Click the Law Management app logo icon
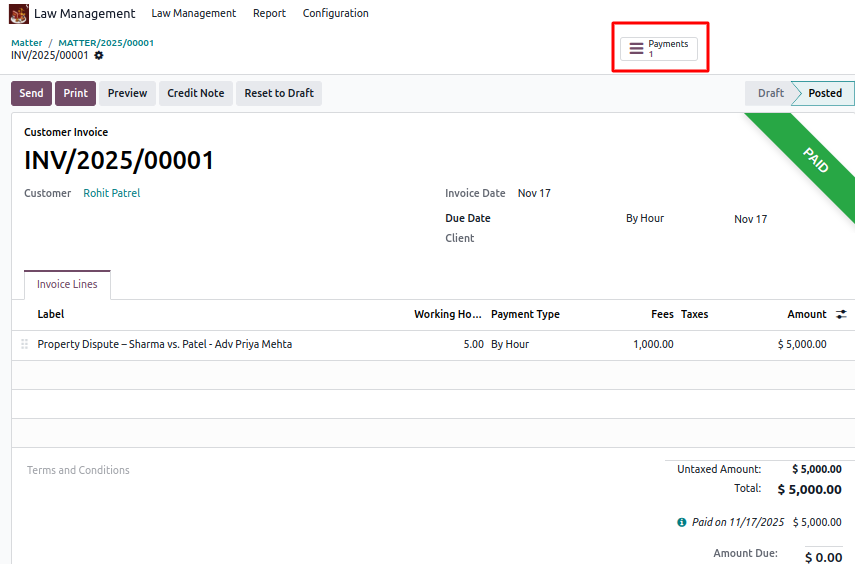 tap(19, 14)
